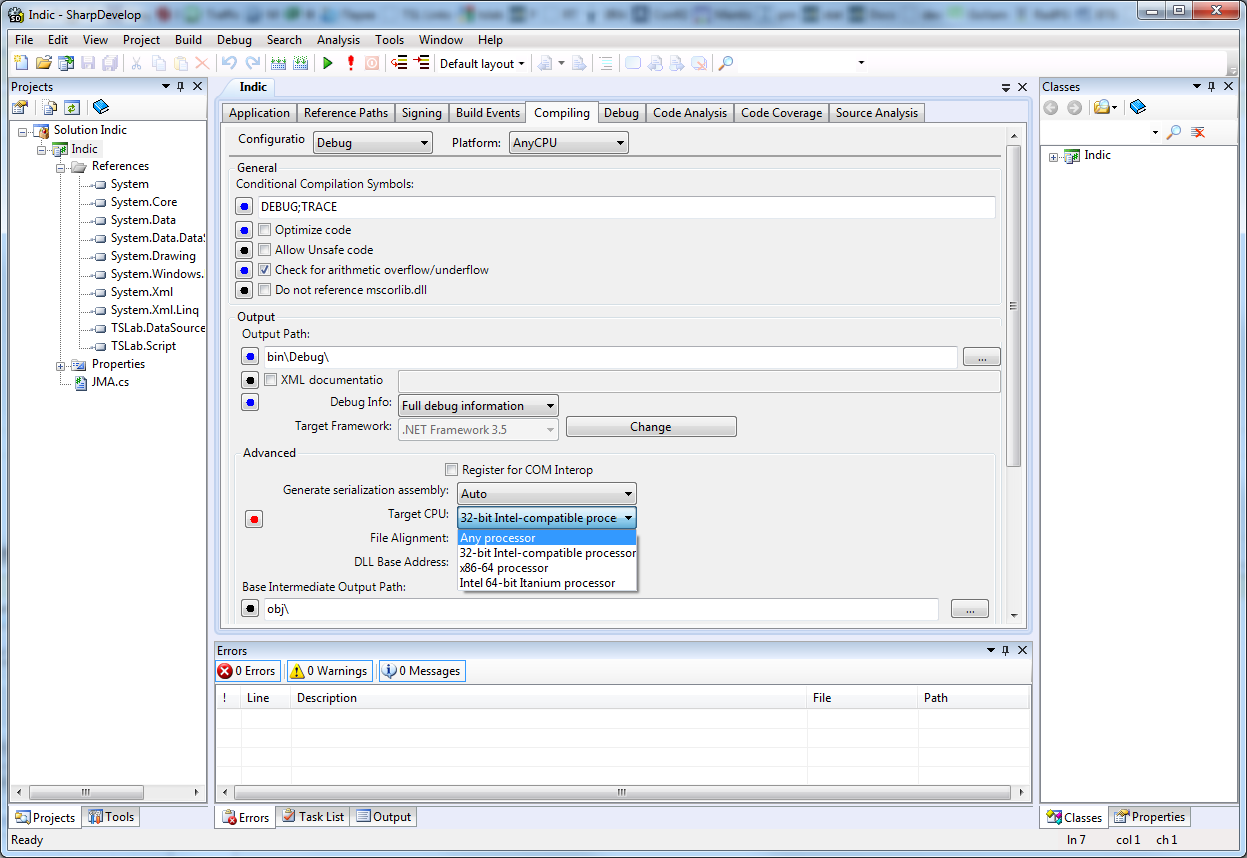
Task: Click the Refresh icon in Projects panel toolbar
Action: (x=72, y=107)
